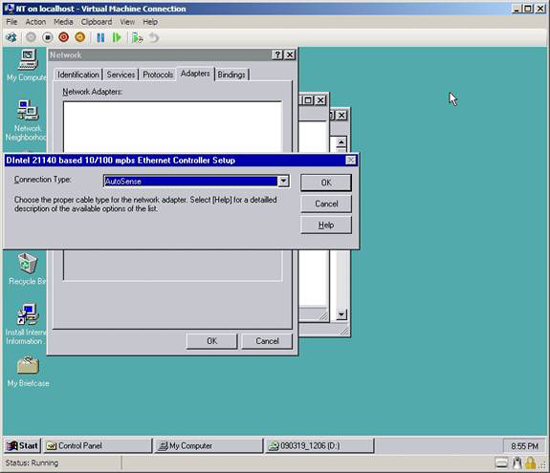Click the Network dialog question-mark help button
550x473 pixels.
[277, 55]
